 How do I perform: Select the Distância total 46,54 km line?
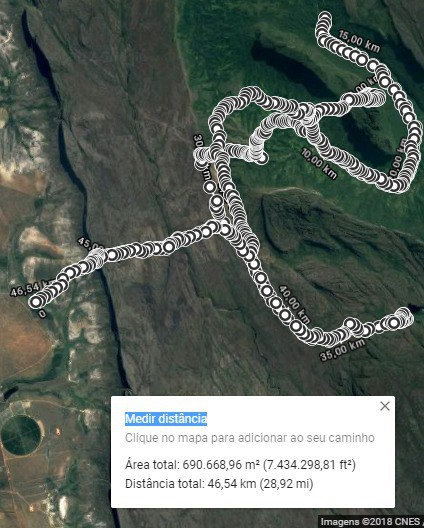[219, 484]
